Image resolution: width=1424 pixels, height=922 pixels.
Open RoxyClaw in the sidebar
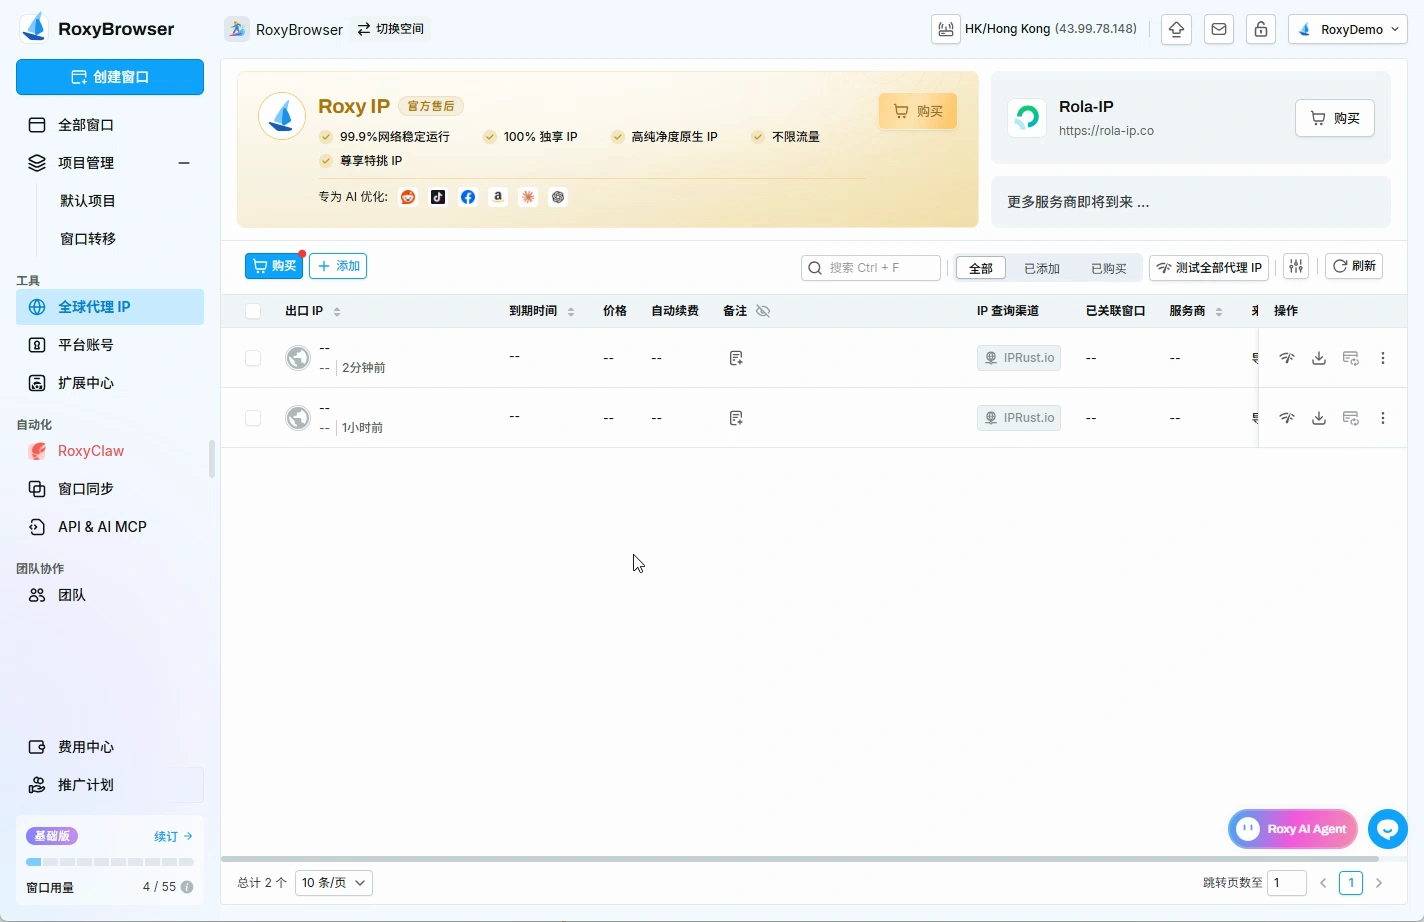point(110,451)
